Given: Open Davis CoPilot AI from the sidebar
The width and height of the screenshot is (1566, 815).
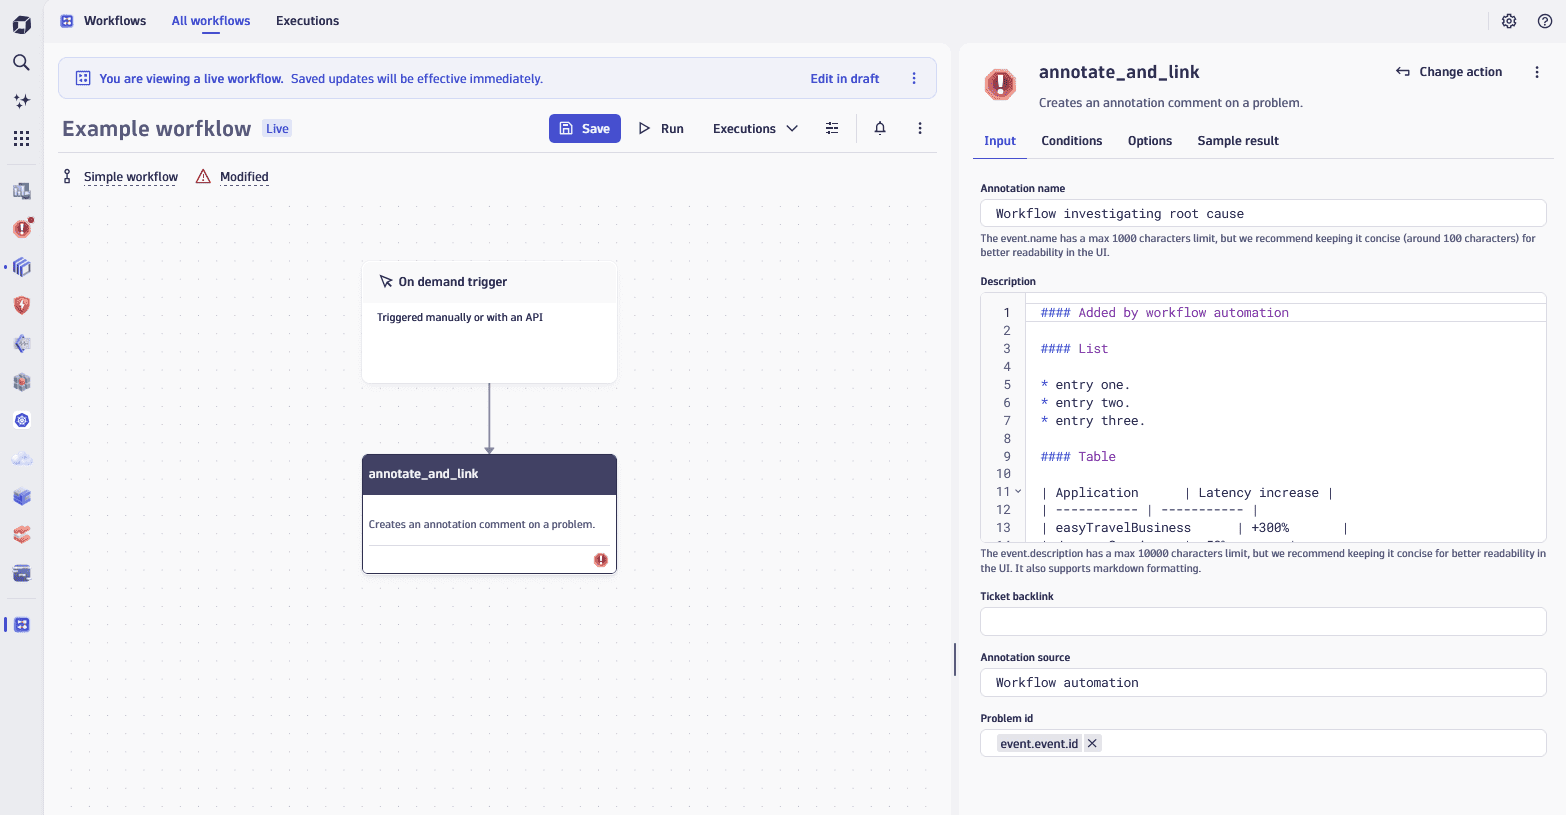Looking at the screenshot, I should point(21,100).
